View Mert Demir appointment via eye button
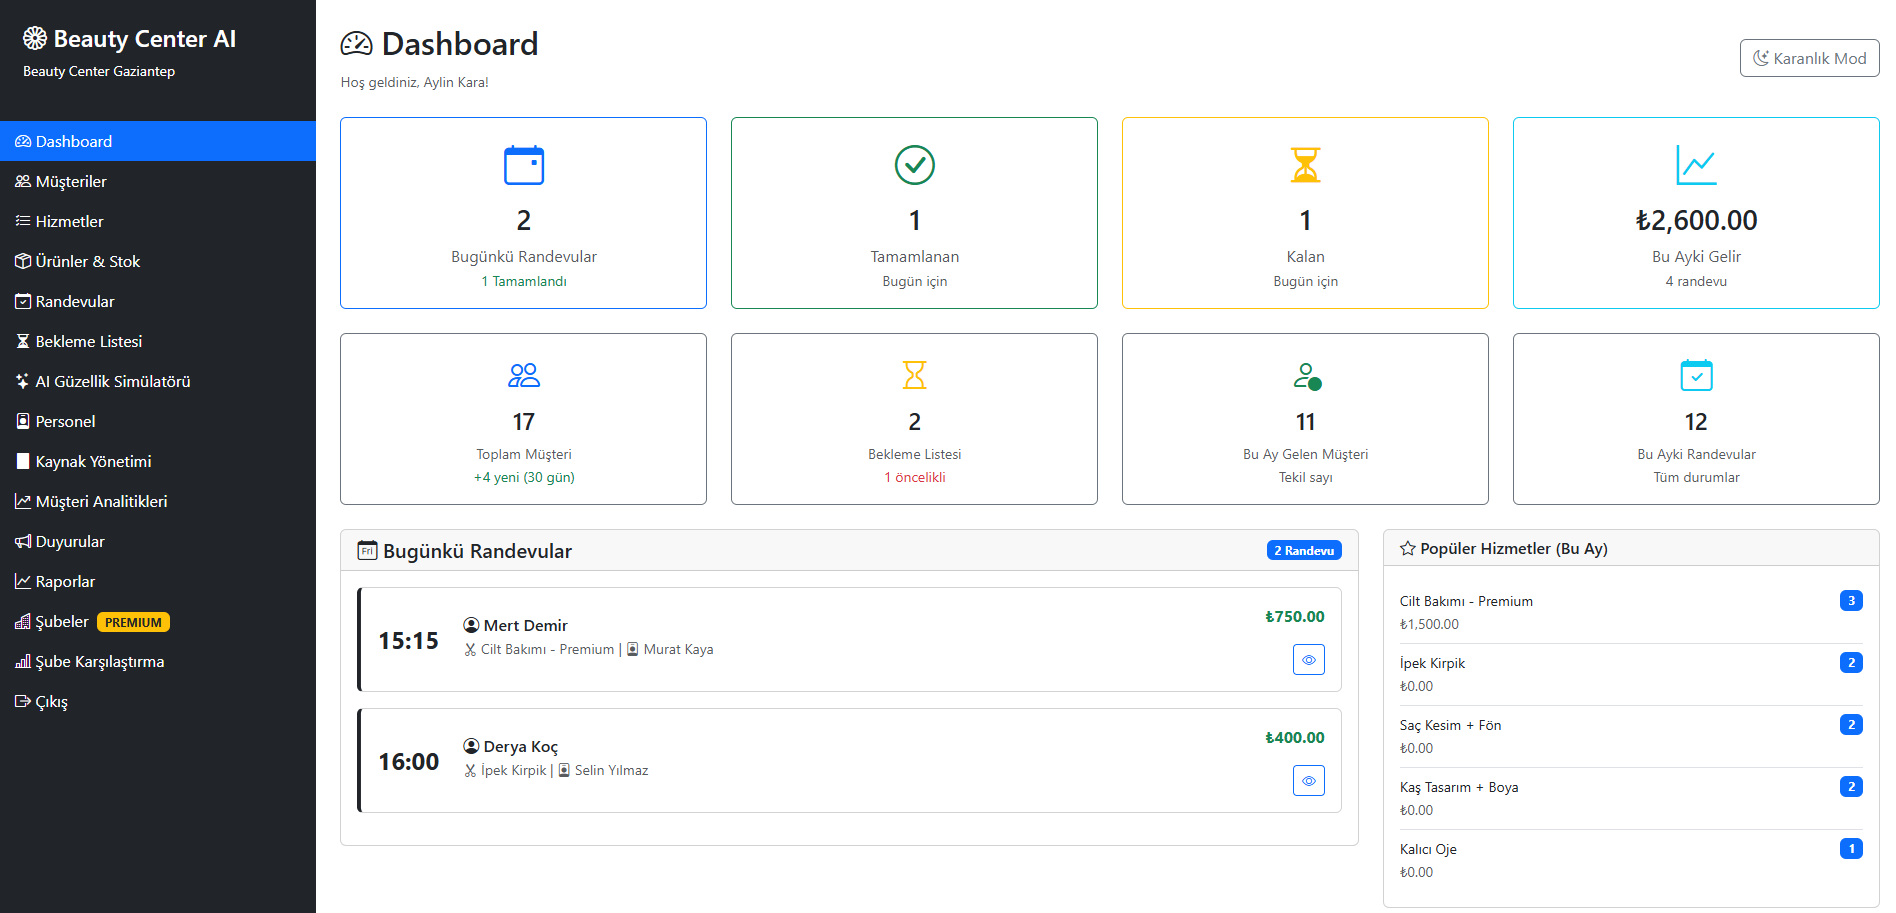1896x913 pixels. (1308, 660)
